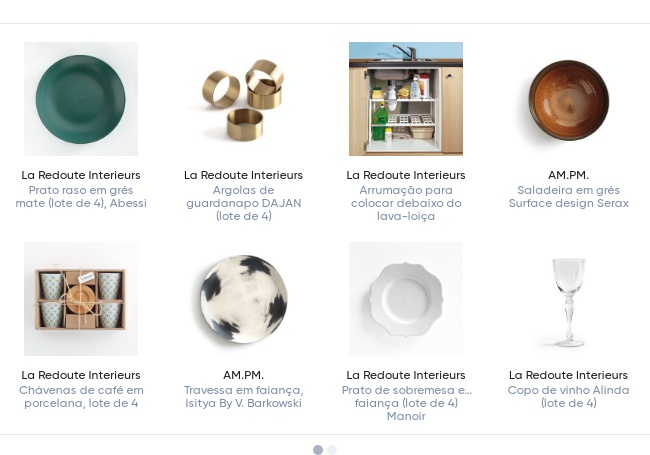The image size is (650, 455).
Task: Open the Prato raso em grés mate link
Action: [81, 197]
